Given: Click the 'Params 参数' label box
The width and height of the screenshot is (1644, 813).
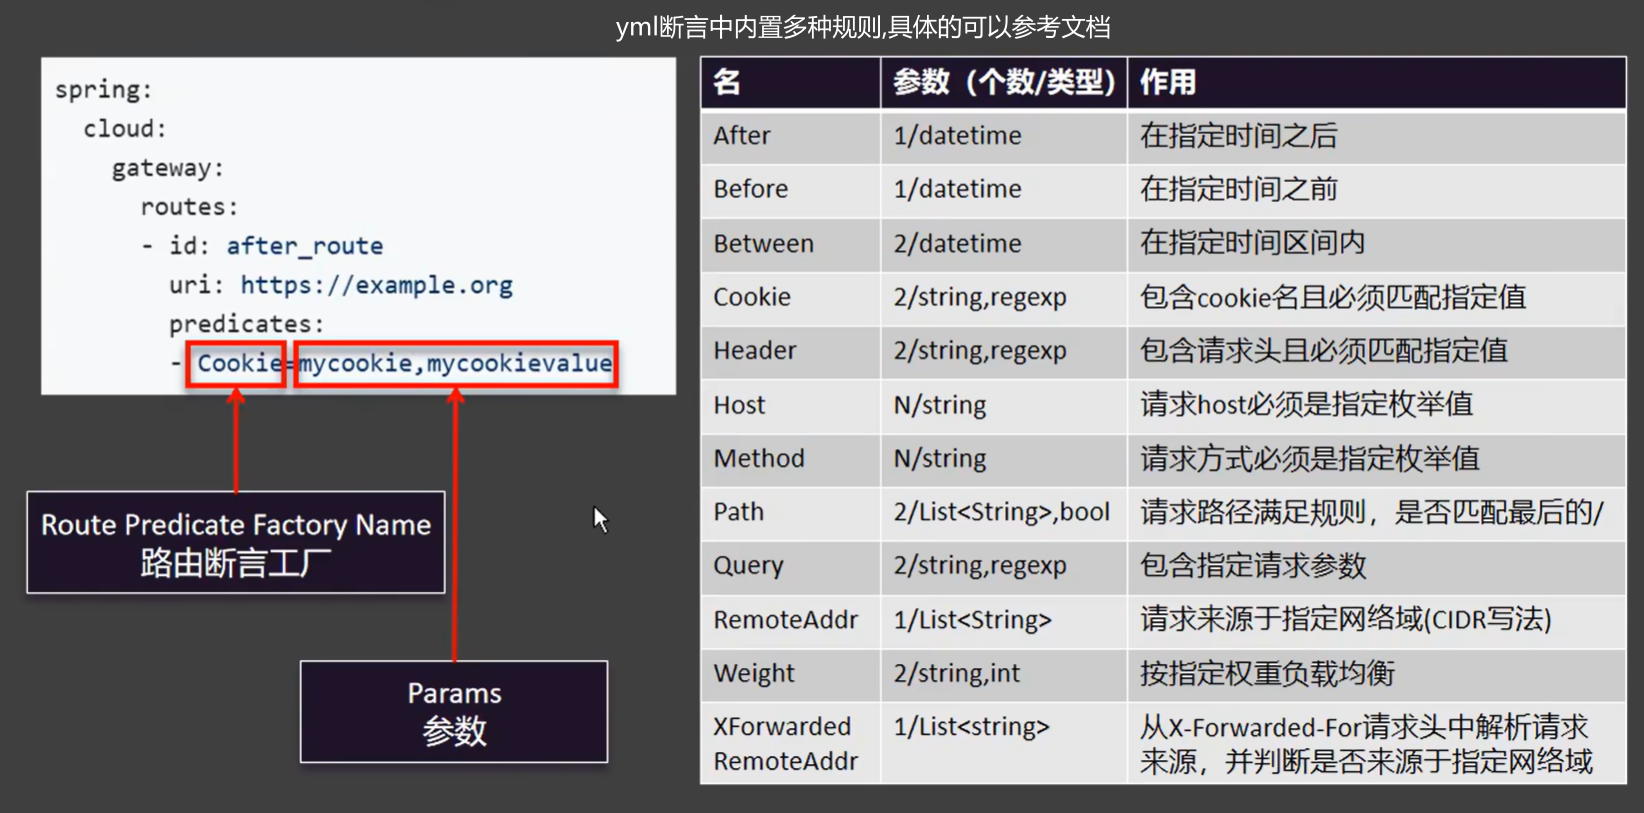Looking at the screenshot, I should click(454, 712).
